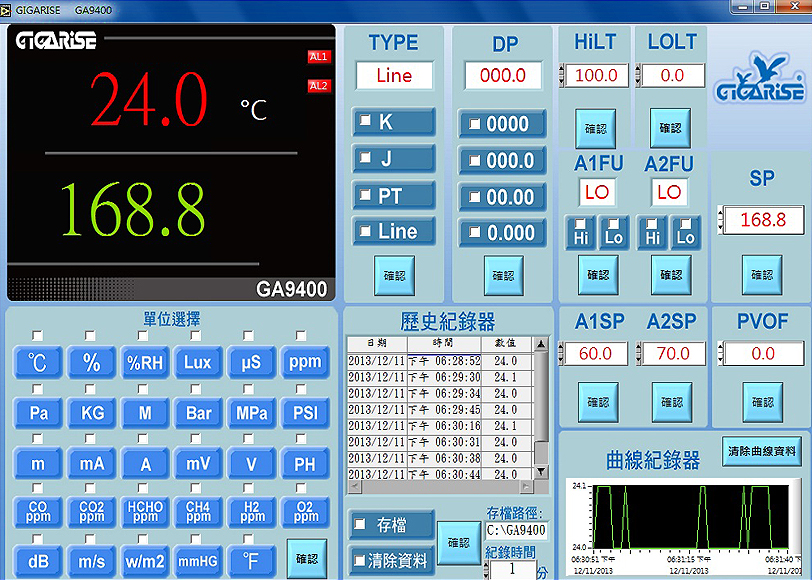Viewport: 812px width, 580px height.
Task: Click the LOLT value stepper arrows
Action: (638, 76)
